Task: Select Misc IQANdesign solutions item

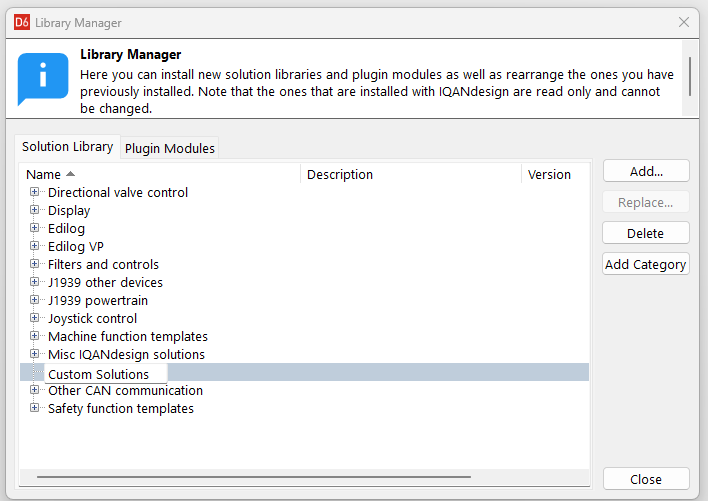Action: pos(126,354)
